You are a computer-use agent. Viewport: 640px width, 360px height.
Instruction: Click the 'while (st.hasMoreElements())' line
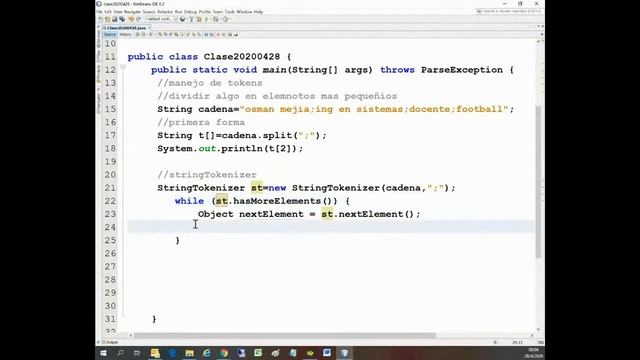pos(262,201)
